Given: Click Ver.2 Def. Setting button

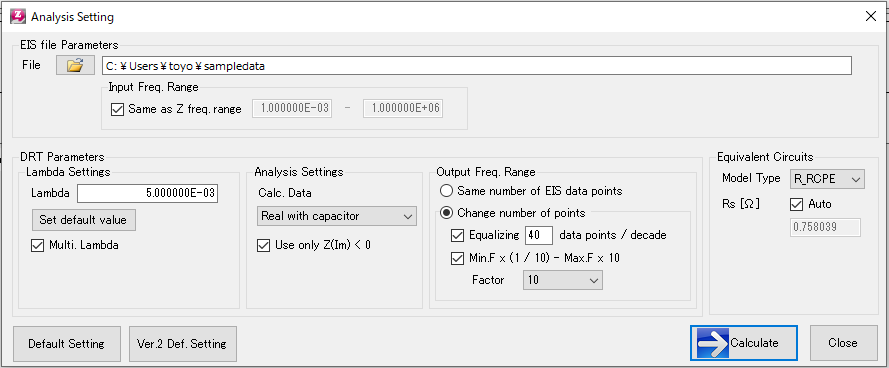Looking at the screenshot, I should click(183, 344).
